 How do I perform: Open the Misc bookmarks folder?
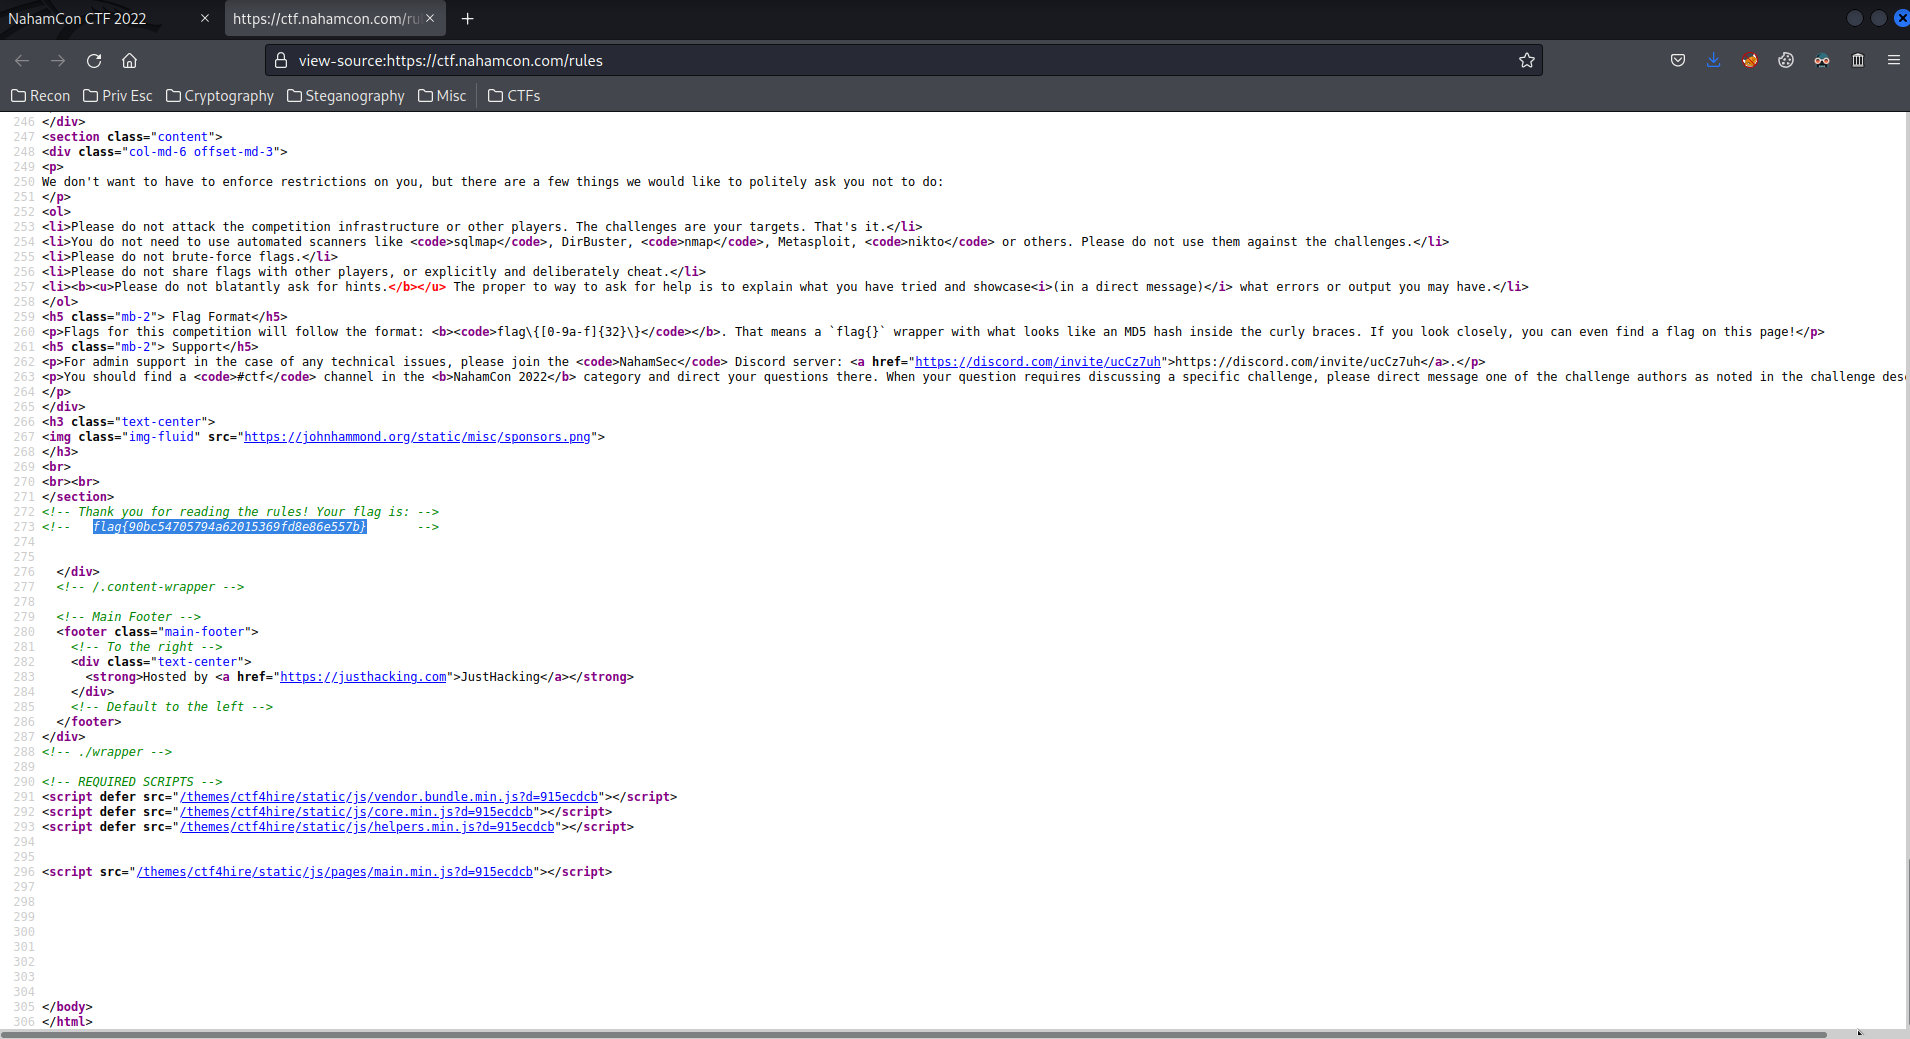point(442,96)
